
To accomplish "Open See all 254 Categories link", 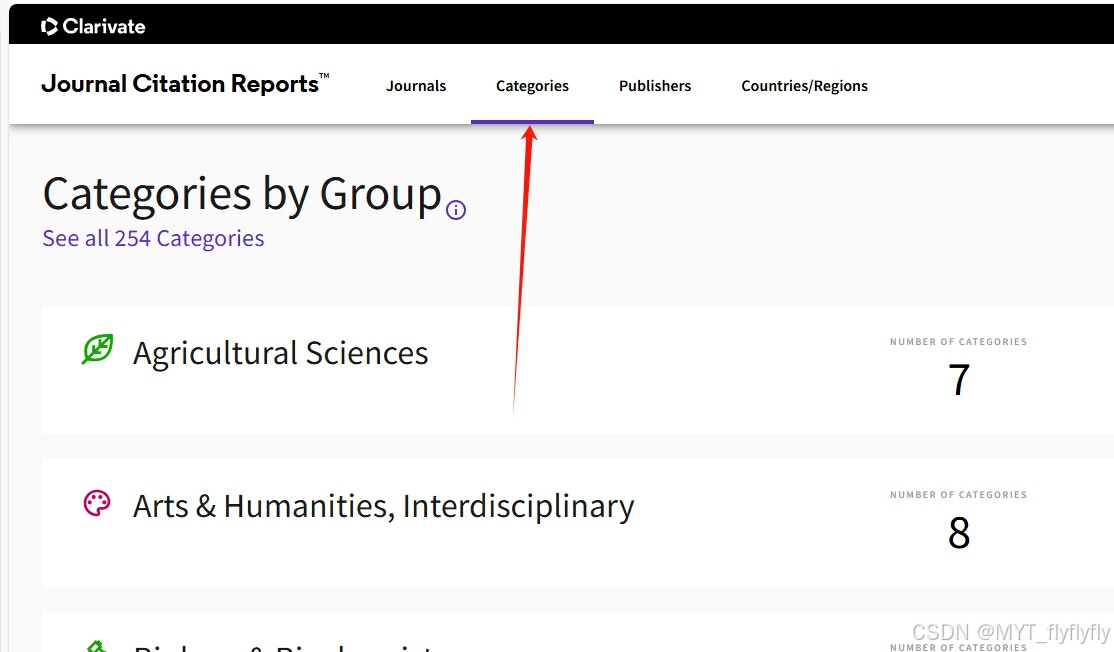I will [x=153, y=239].
